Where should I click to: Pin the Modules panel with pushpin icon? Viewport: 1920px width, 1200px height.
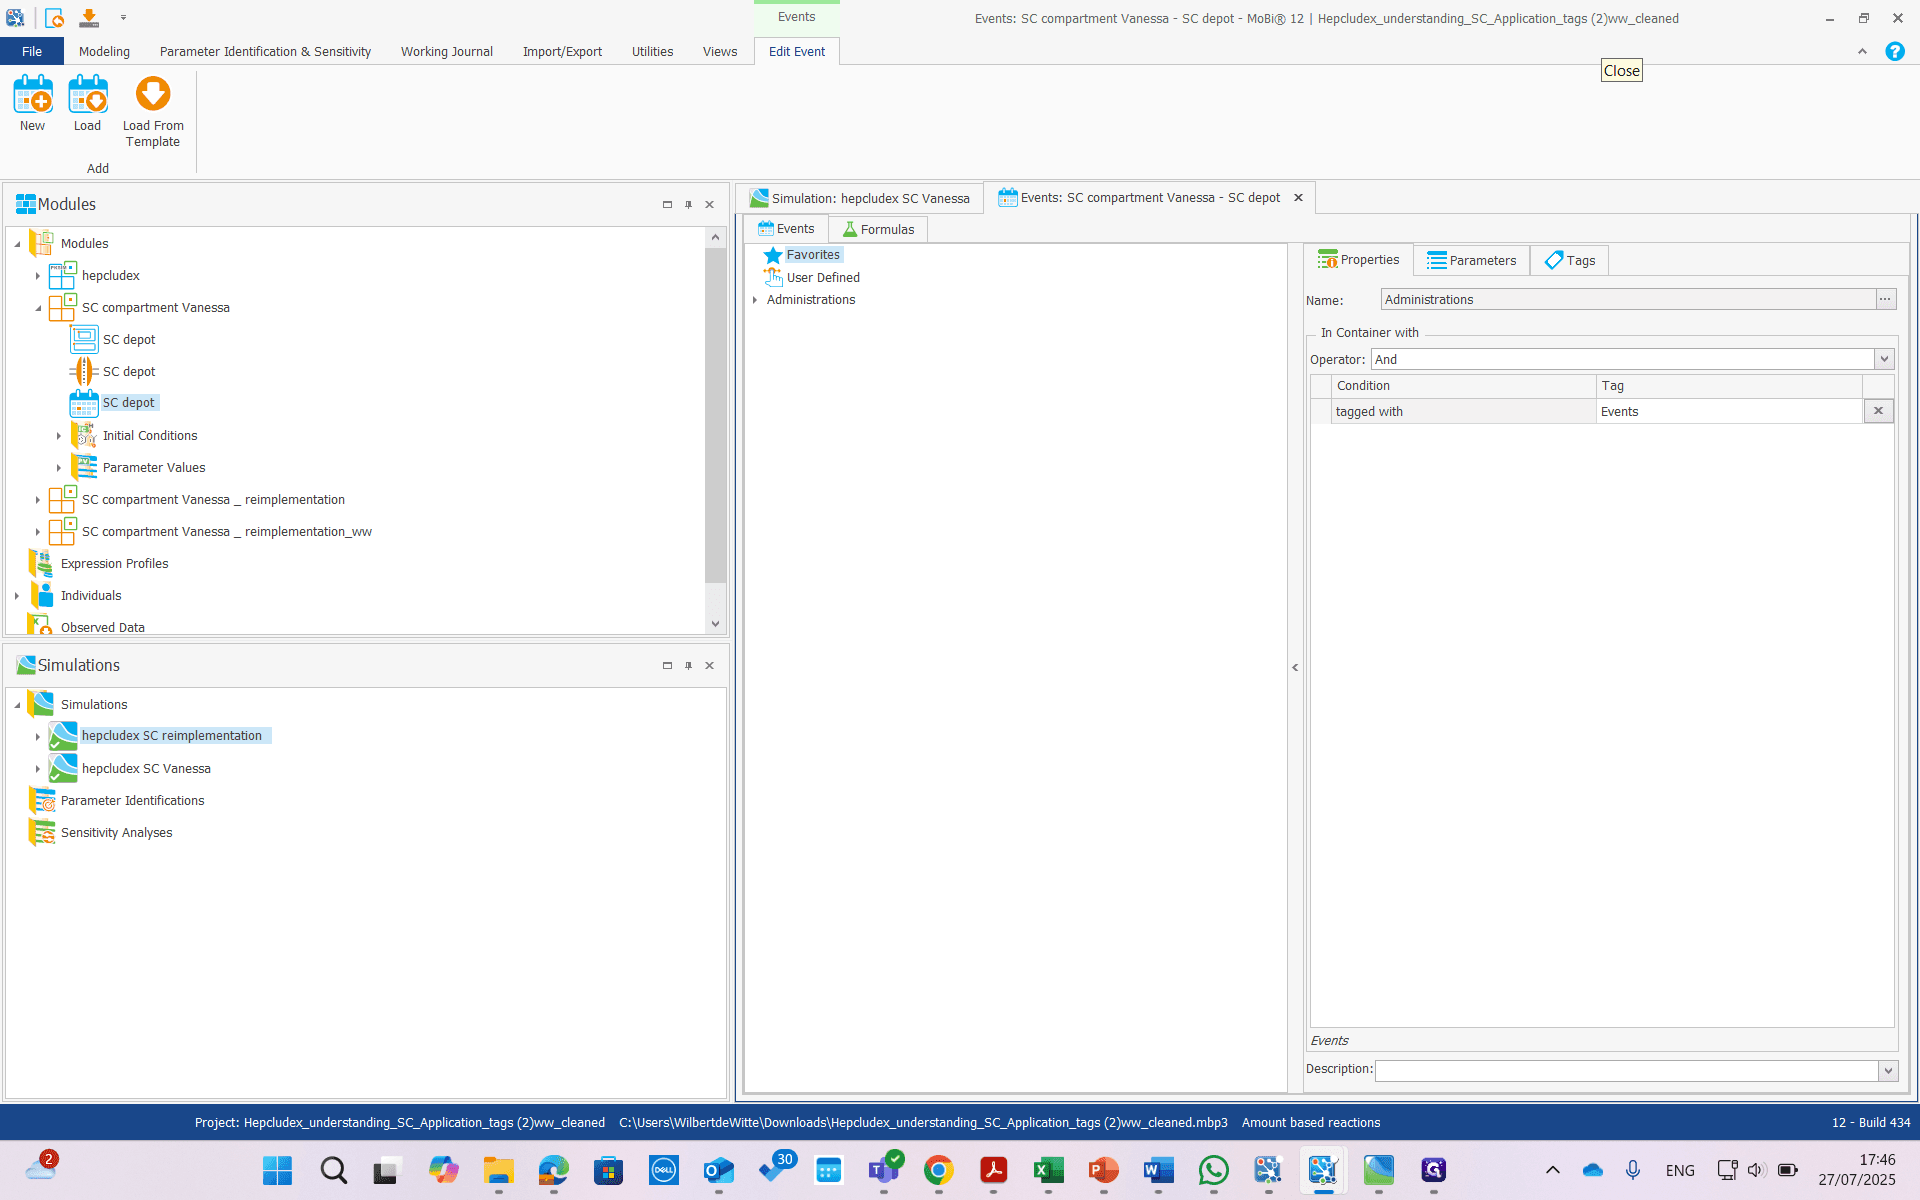coord(688,204)
